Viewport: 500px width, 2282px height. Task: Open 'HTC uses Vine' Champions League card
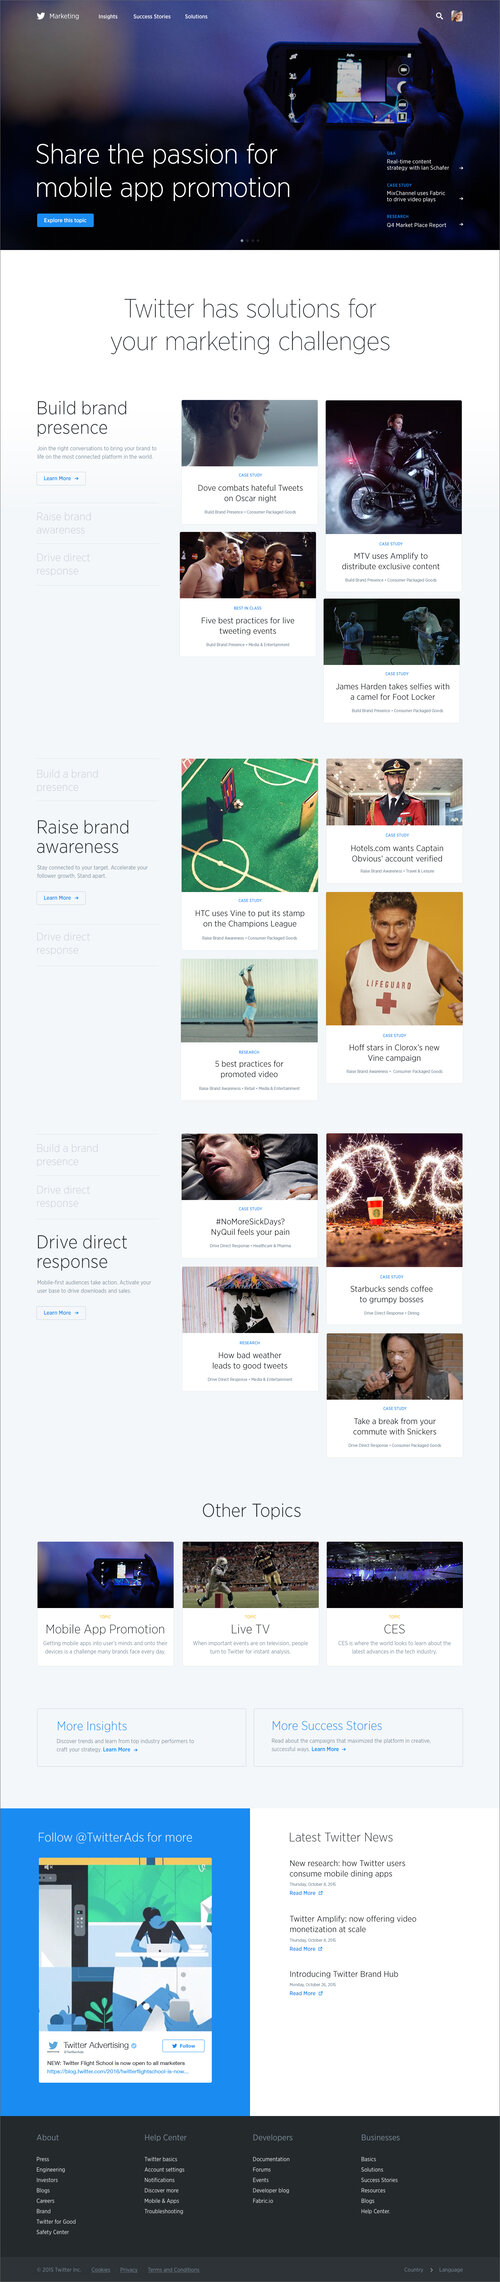pos(250,853)
